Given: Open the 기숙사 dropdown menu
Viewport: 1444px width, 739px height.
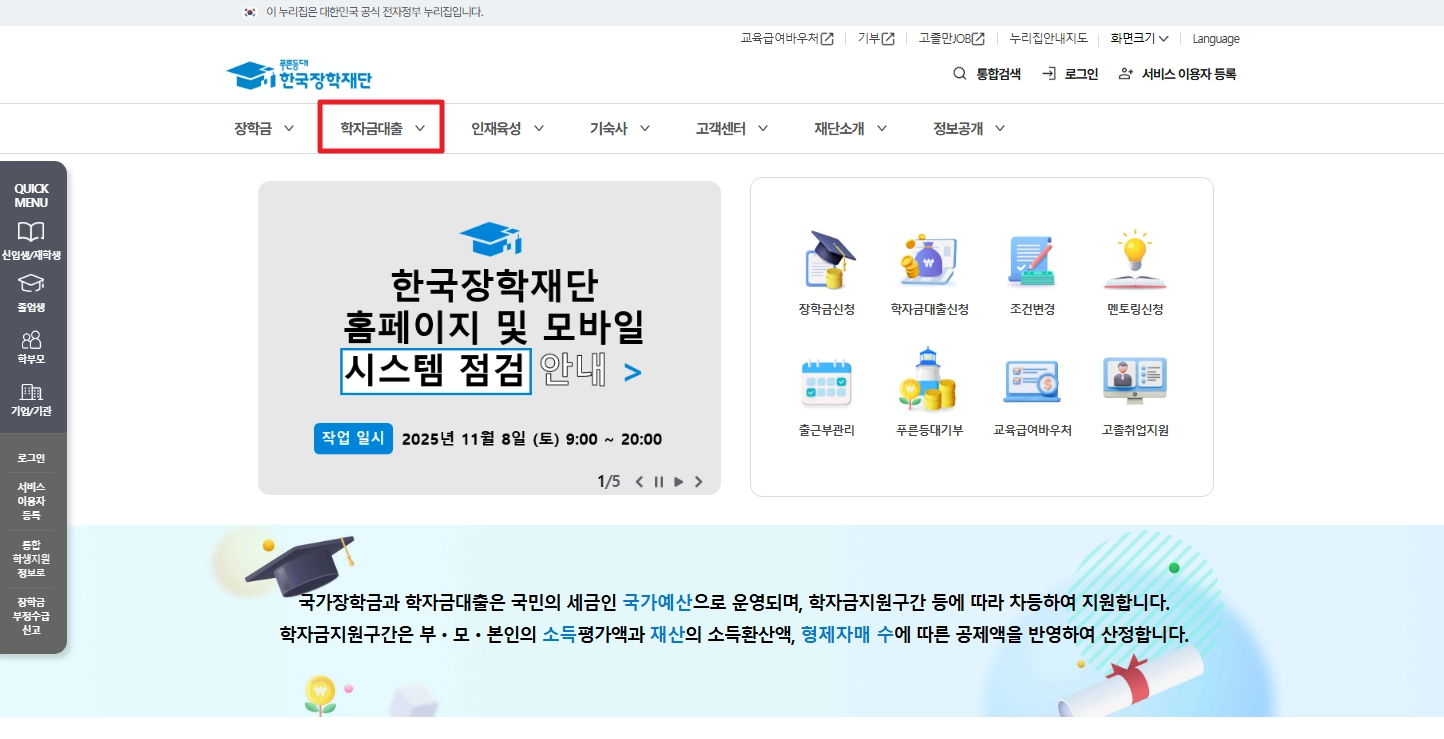Looking at the screenshot, I should [x=617, y=128].
